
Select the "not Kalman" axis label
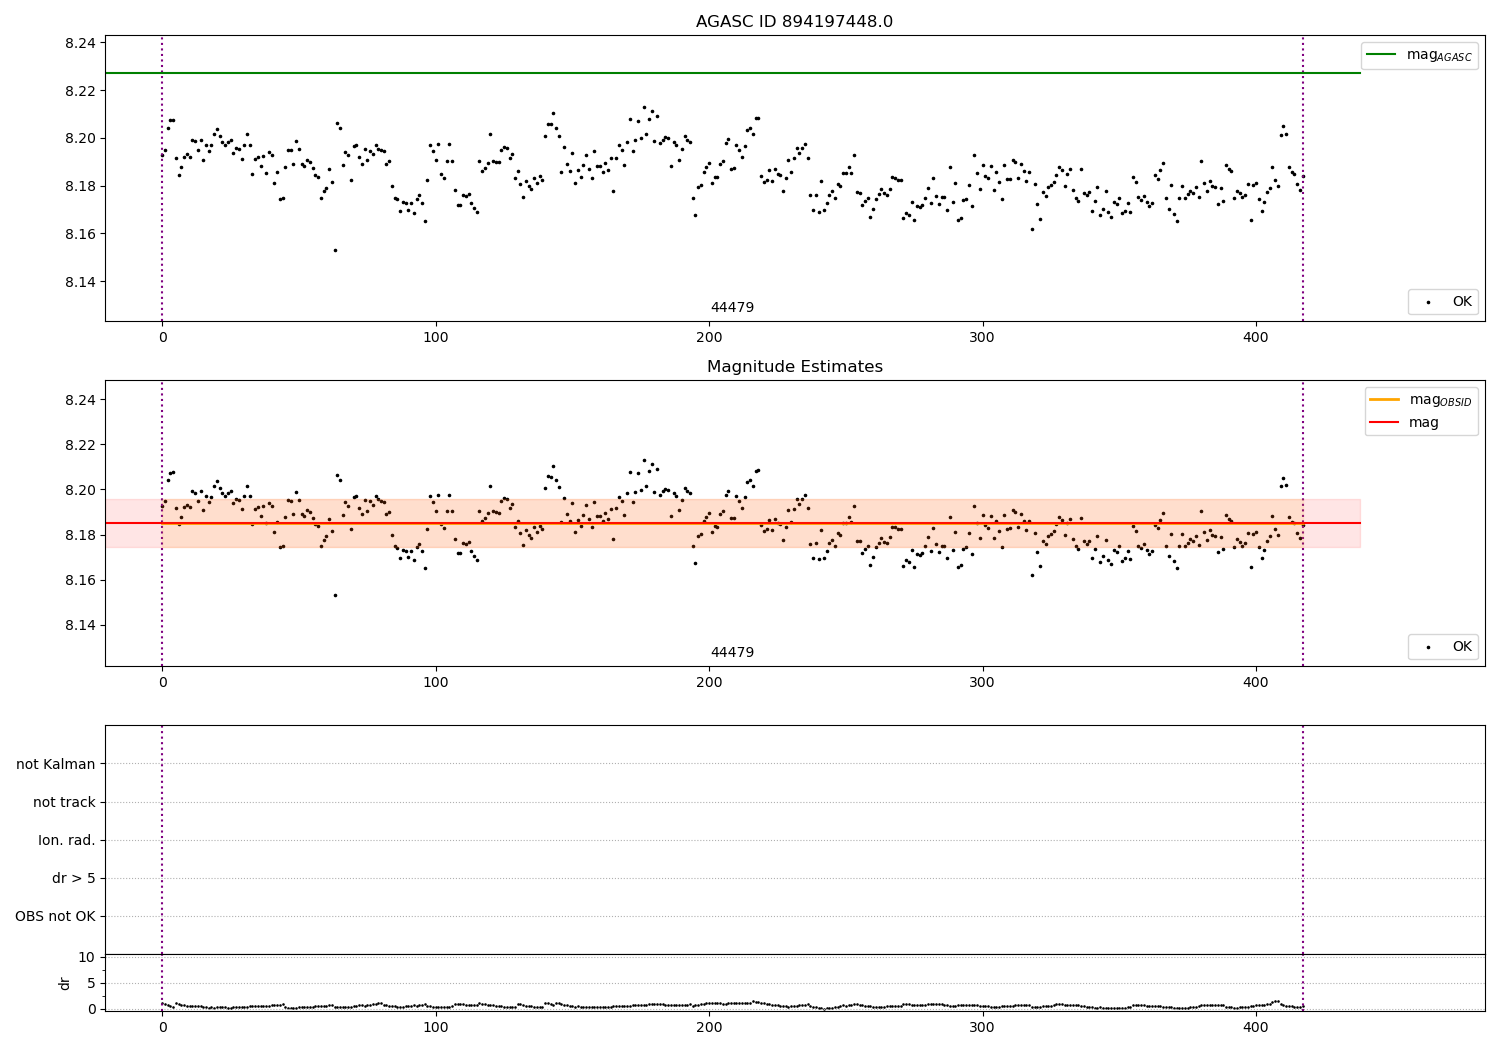click(56, 765)
